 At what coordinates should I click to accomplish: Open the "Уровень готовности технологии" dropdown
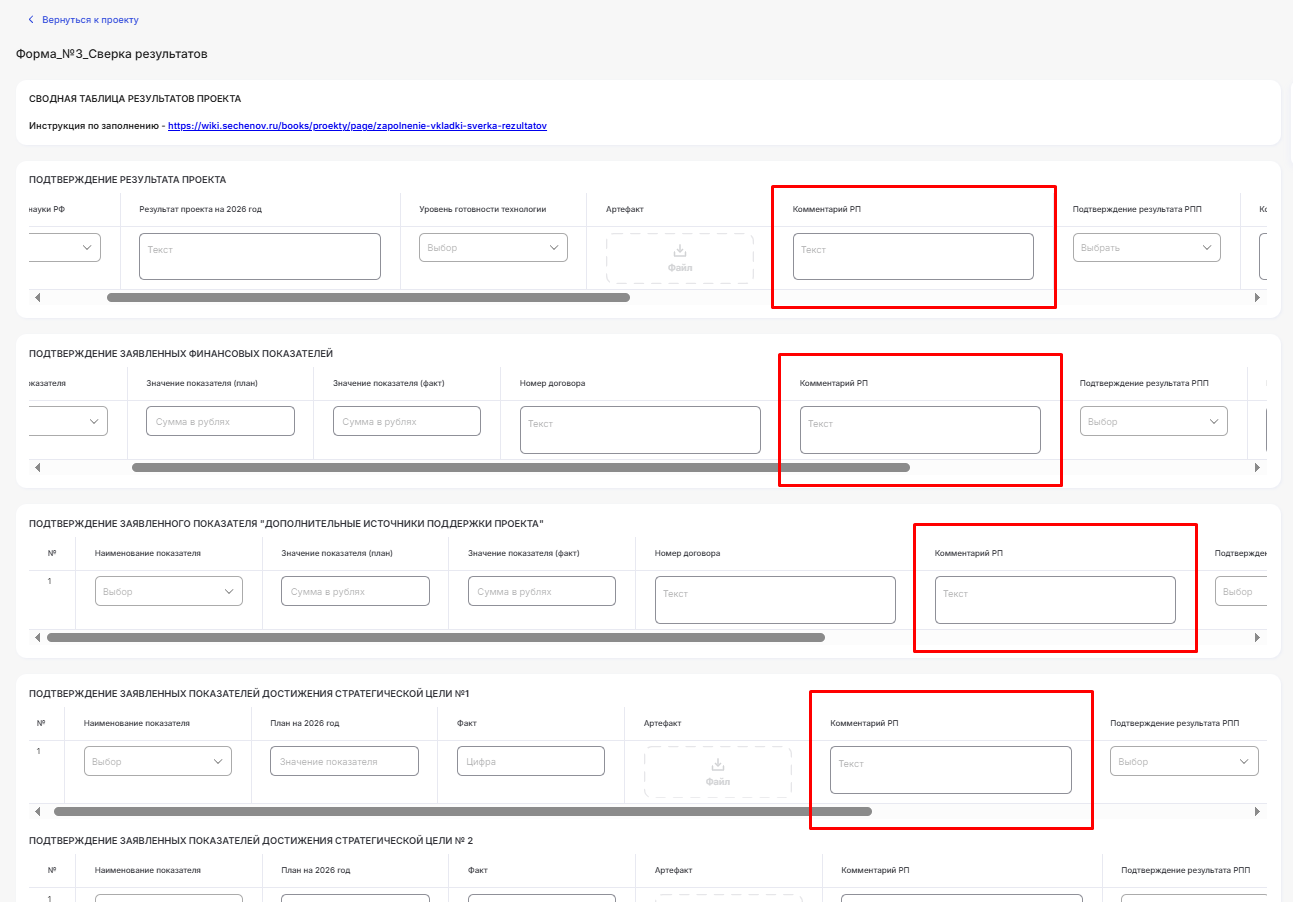tap(493, 248)
